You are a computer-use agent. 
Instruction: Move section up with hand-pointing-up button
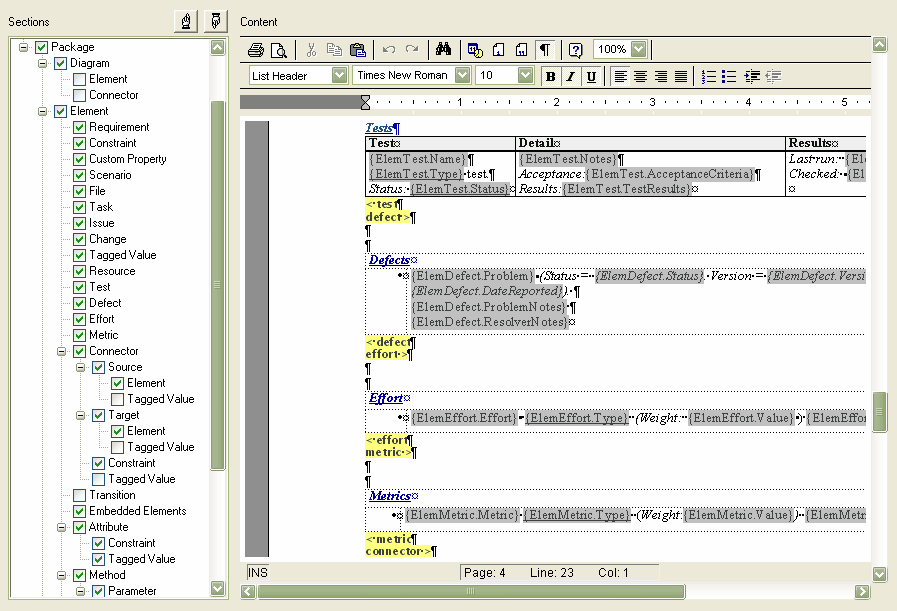click(185, 21)
